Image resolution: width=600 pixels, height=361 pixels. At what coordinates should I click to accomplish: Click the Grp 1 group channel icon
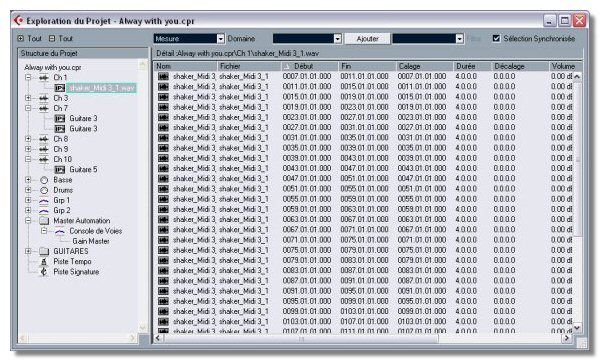click(x=44, y=201)
